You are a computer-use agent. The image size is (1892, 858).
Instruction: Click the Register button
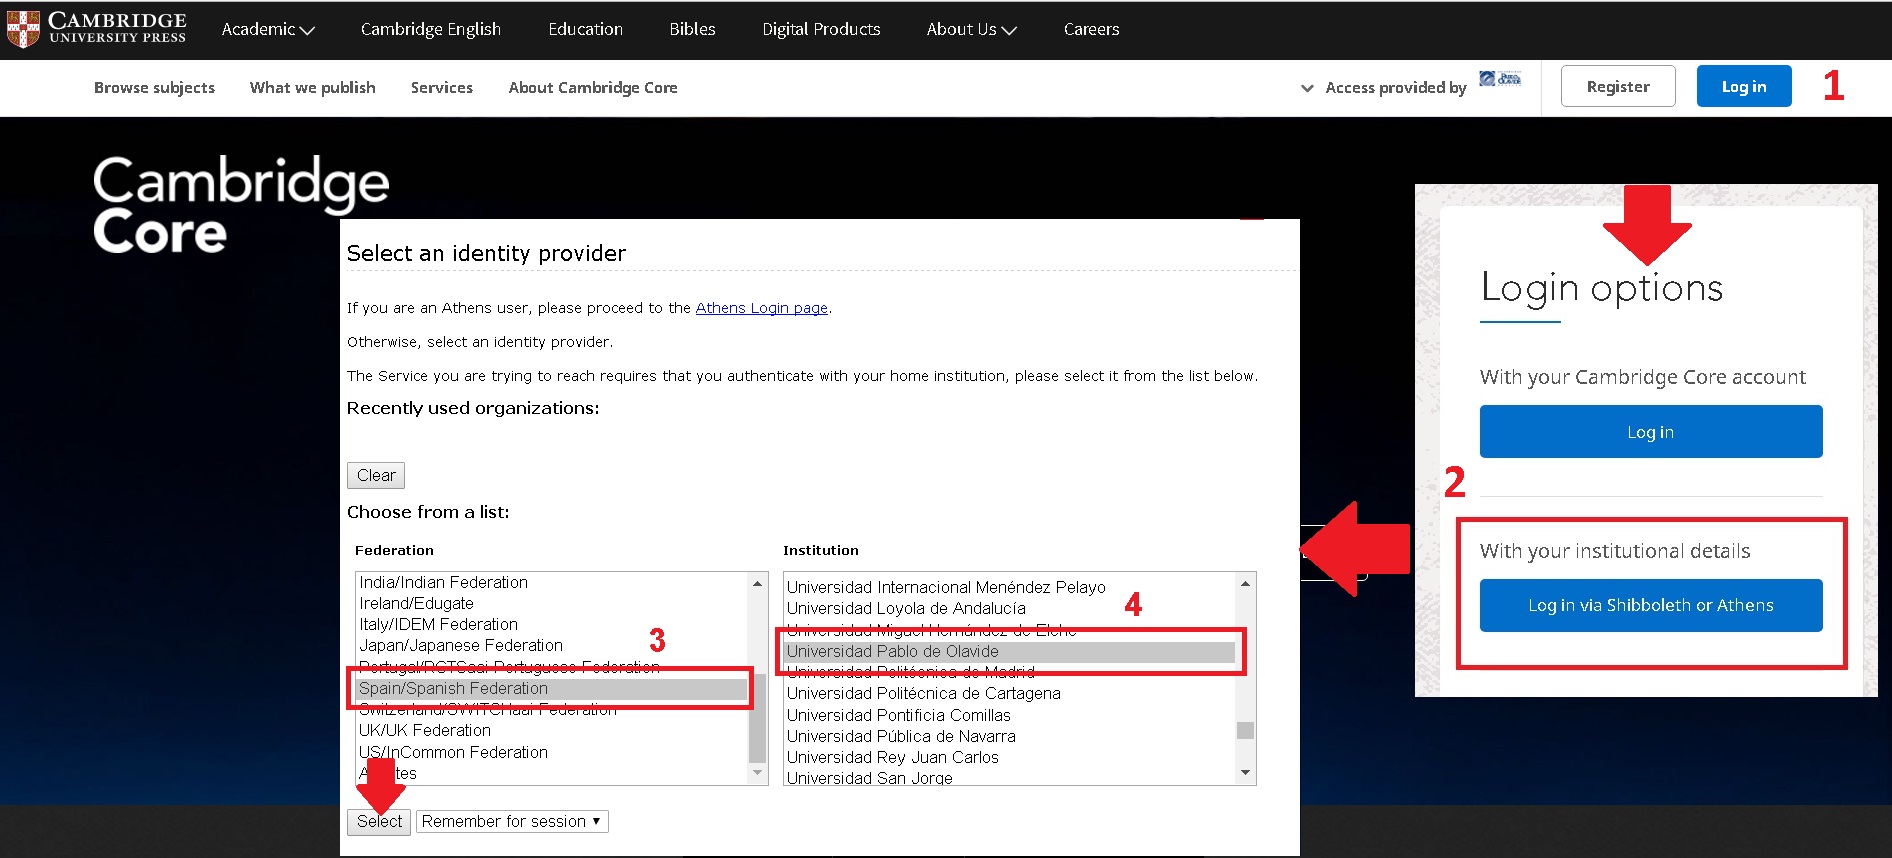click(1618, 87)
